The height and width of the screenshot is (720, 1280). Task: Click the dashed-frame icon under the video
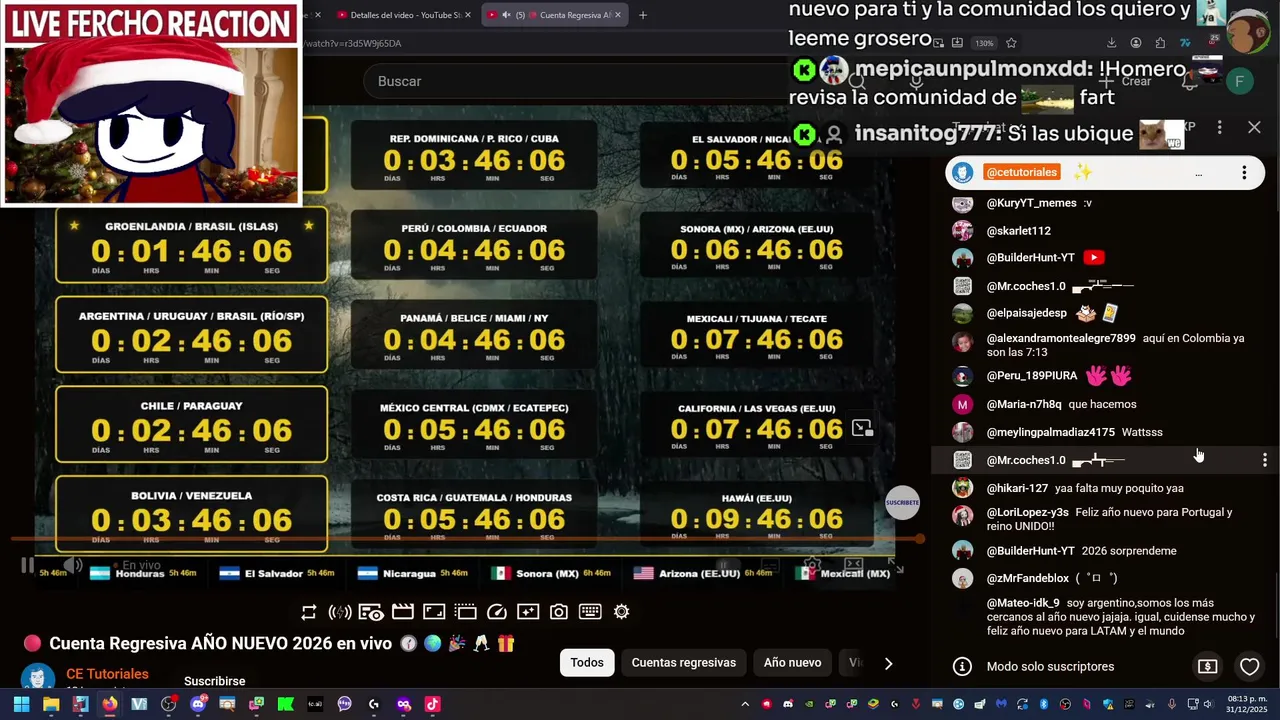tap(465, 612)
